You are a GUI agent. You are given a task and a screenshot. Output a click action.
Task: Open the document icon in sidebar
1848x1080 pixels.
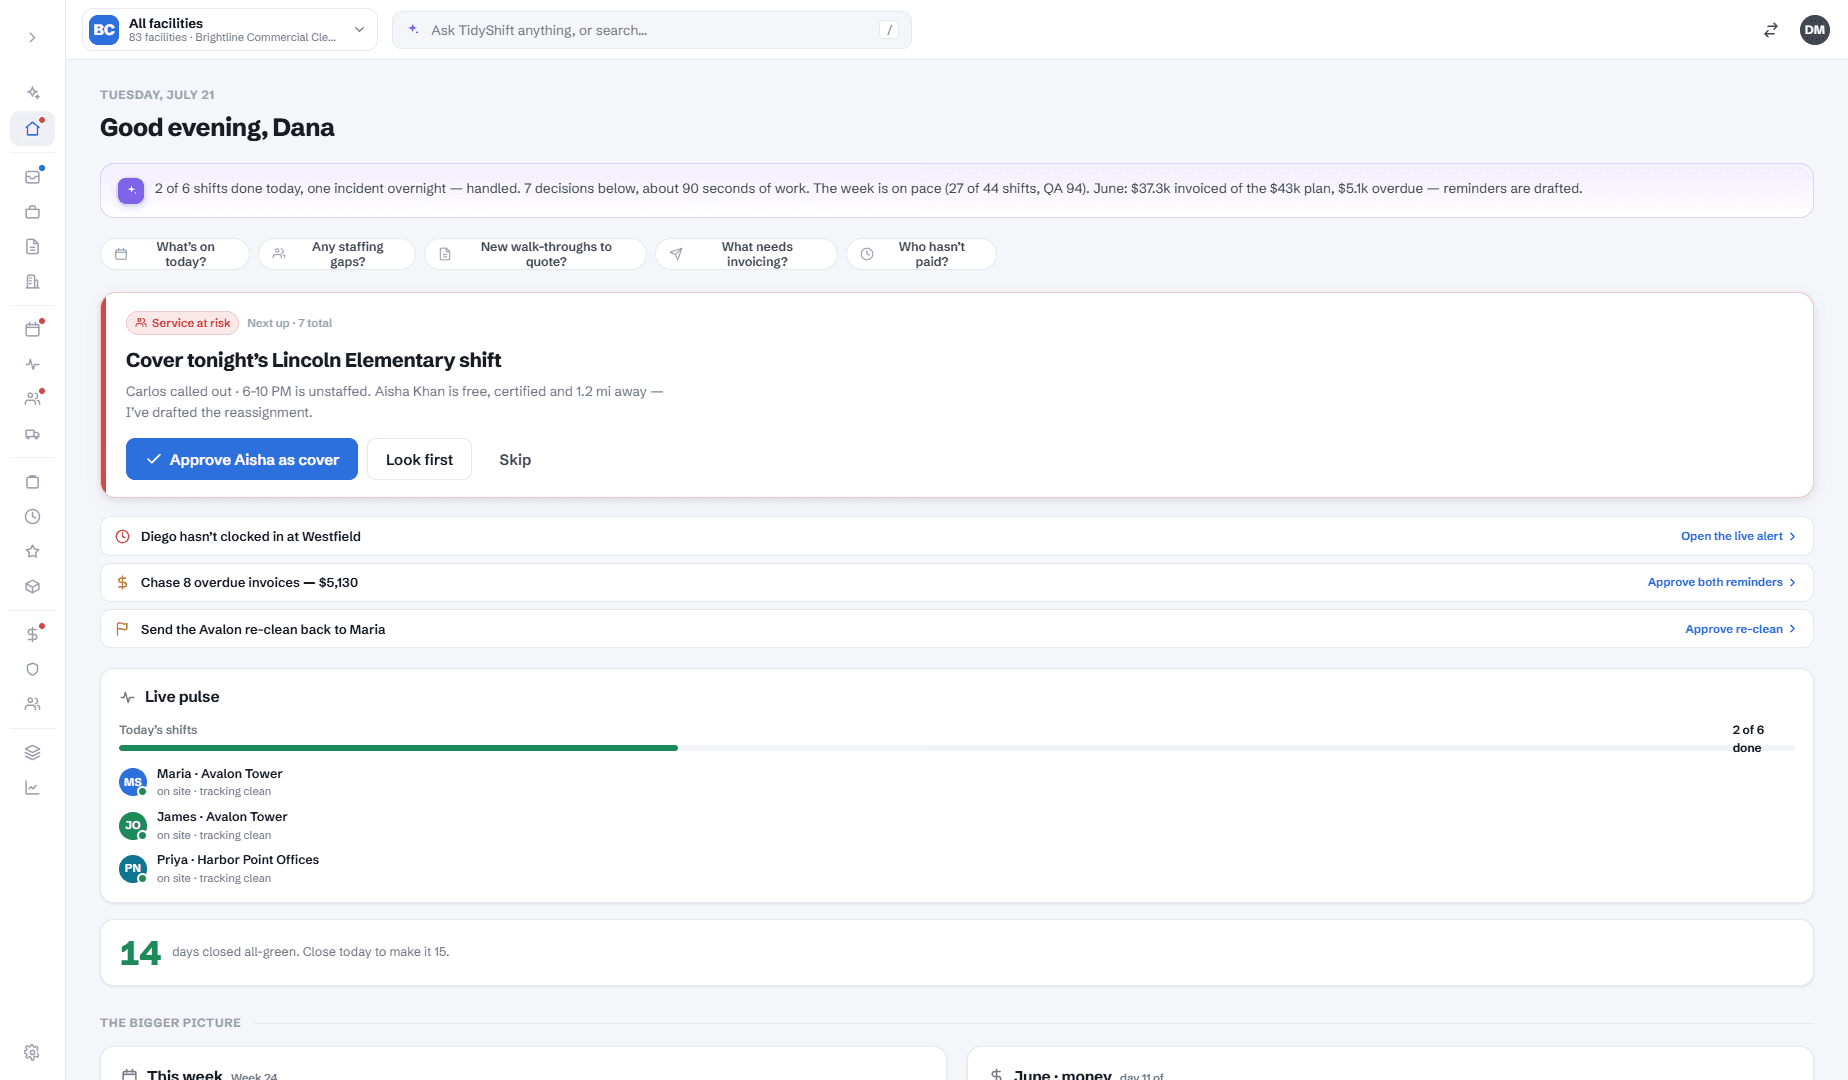[32, 247]
